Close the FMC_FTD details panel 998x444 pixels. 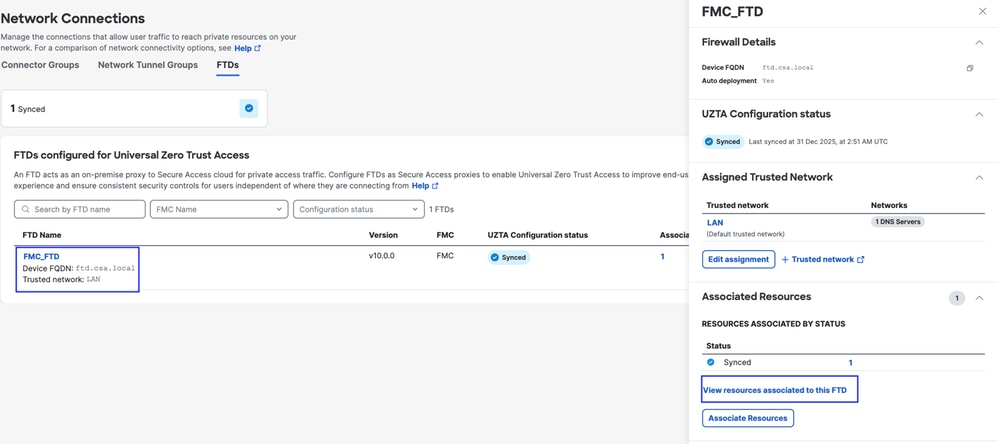[981, 11]
